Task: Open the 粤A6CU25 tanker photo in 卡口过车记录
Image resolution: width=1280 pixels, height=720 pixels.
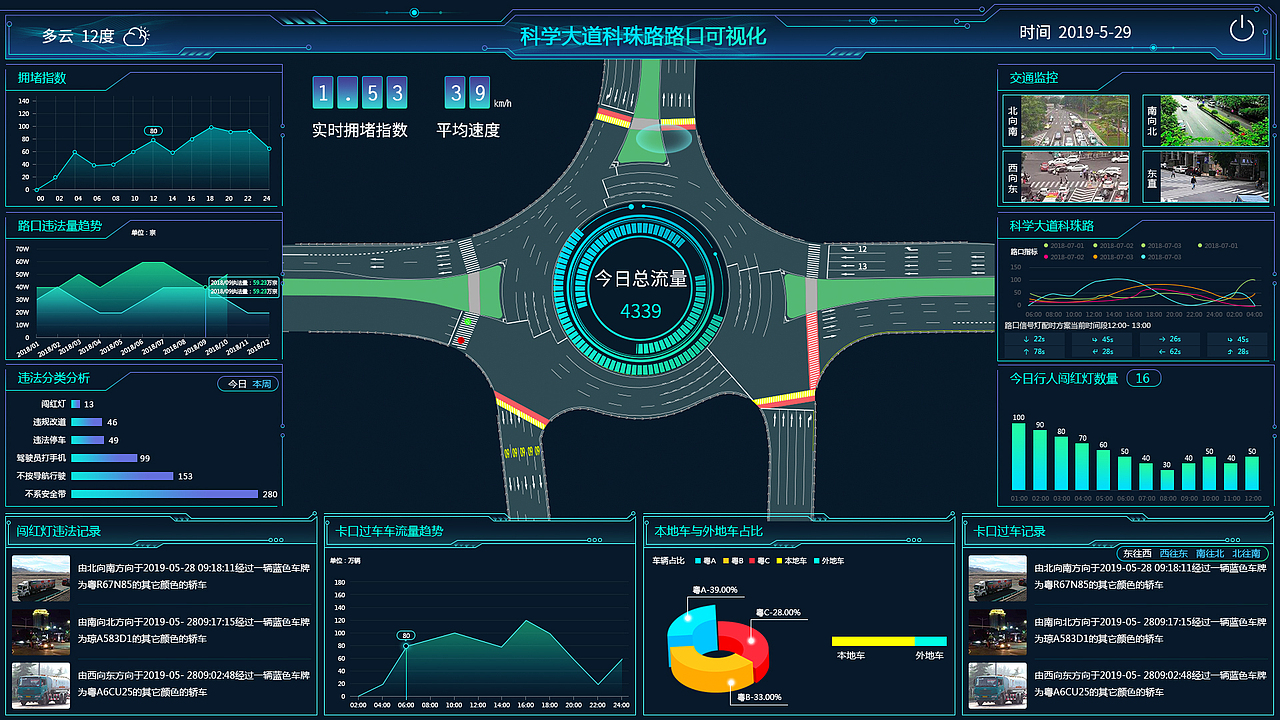Action: [998, 686]
